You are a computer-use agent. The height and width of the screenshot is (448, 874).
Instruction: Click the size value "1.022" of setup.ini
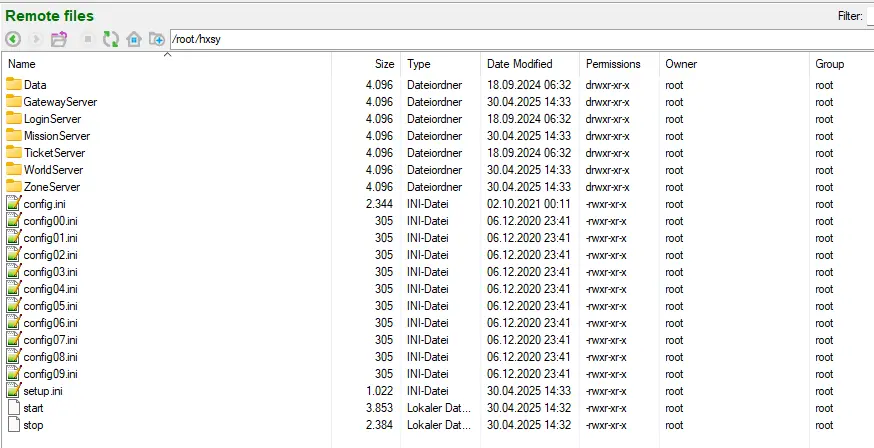click(380, 391)
